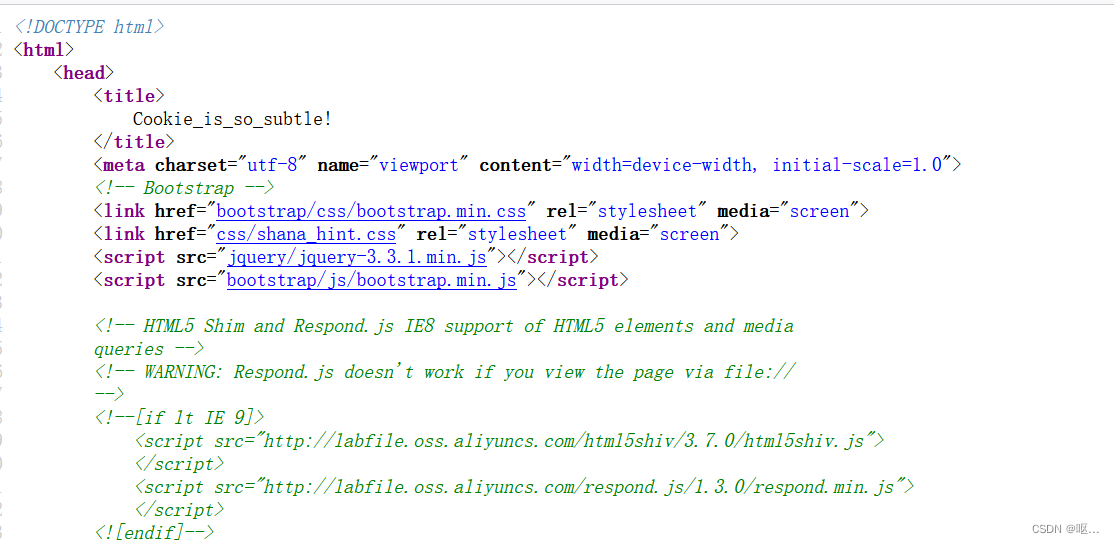Open the bootstrap/js/bootstrap.min.js script link
Image resolution: width=1114 pixels, height=543 pixels.
372,280
